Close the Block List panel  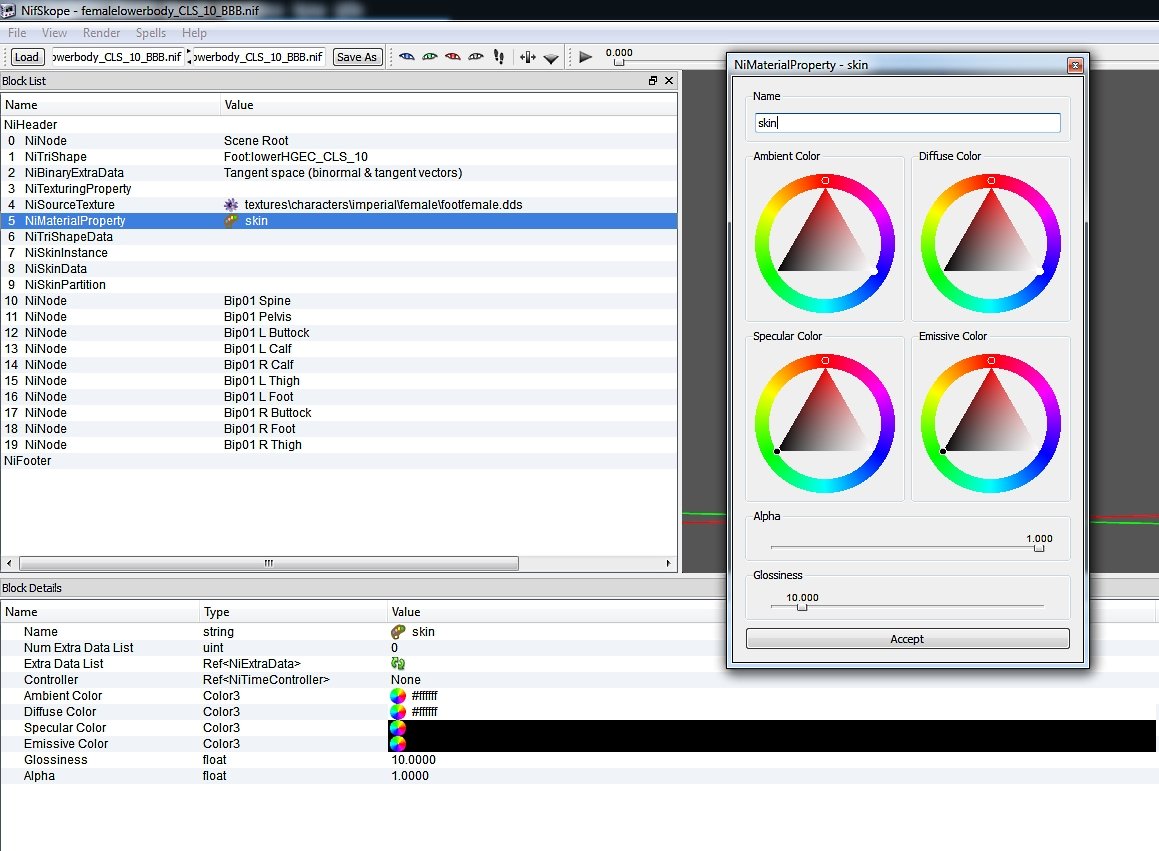coord(669,81)
